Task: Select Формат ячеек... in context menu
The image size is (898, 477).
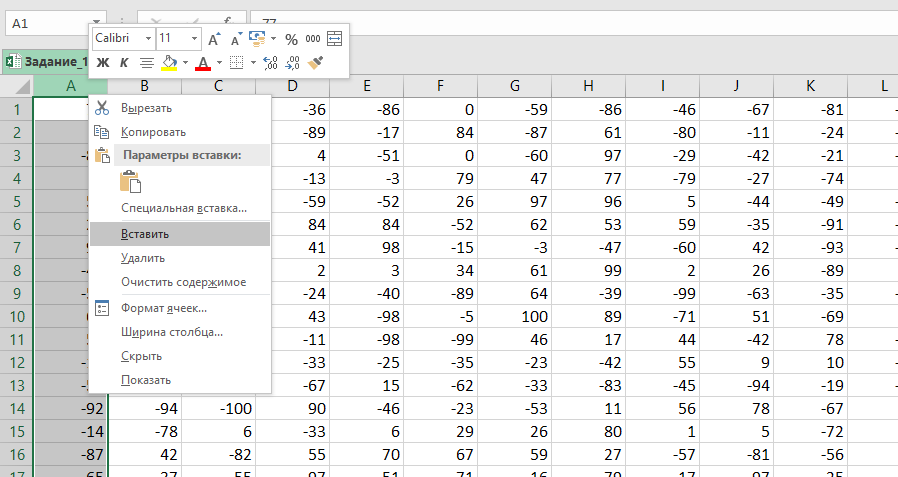Action: [164, 308]
